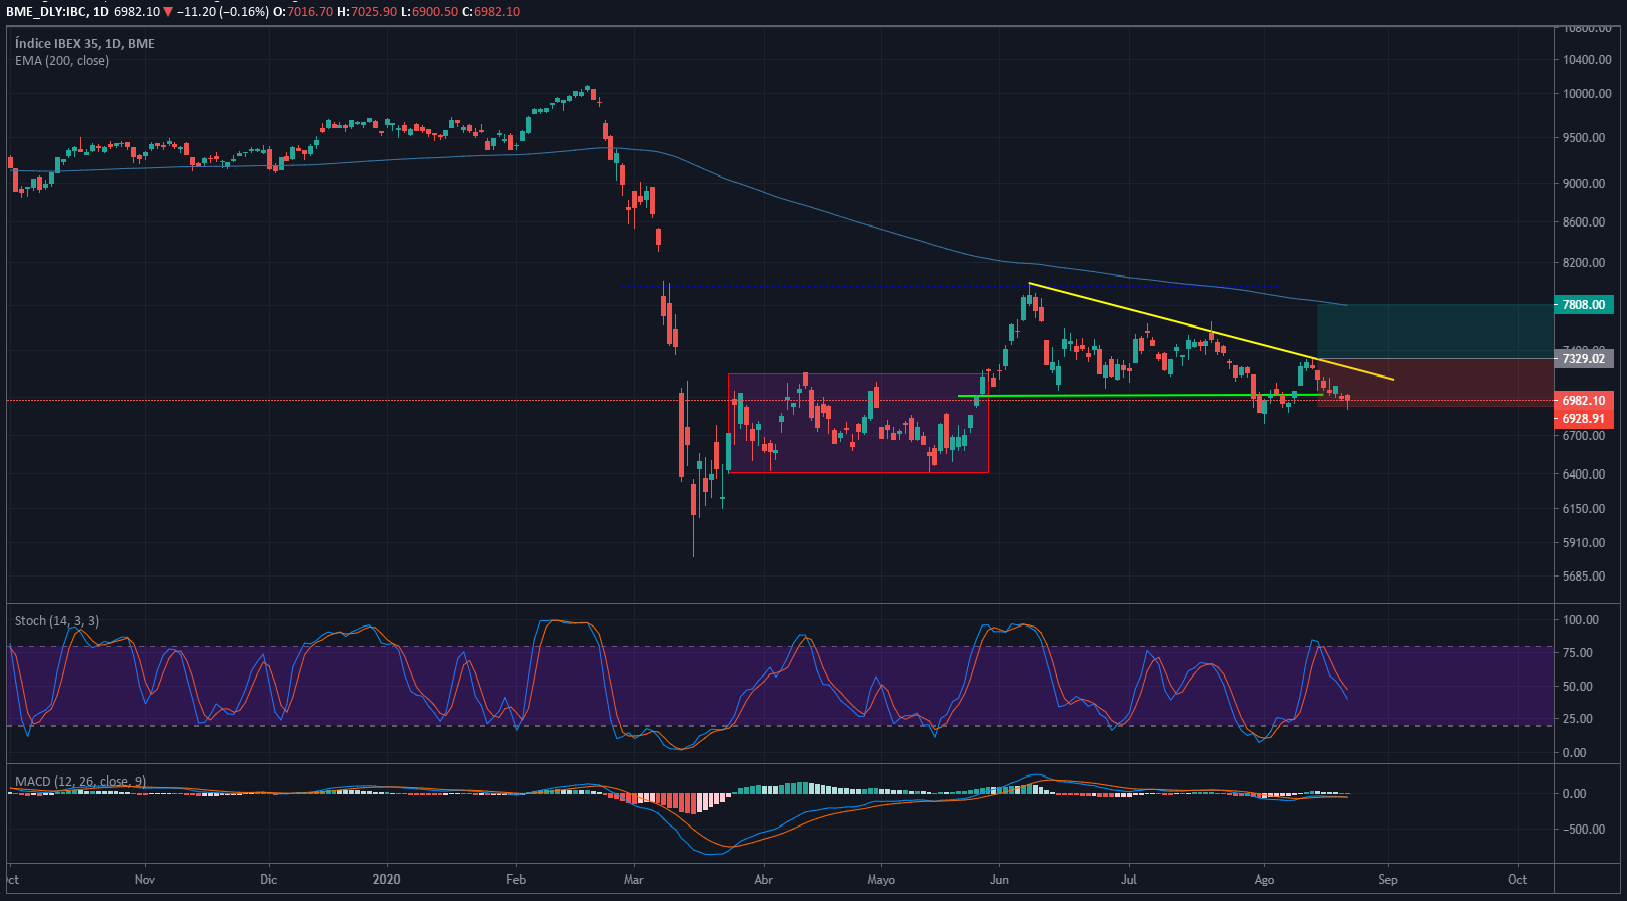Click the 2020 label on time axis

[386, 880]
